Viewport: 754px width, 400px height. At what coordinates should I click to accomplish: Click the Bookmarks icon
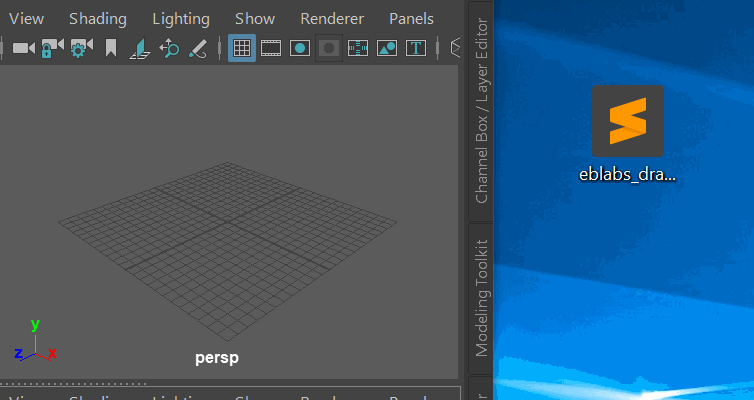pos(111,48)
